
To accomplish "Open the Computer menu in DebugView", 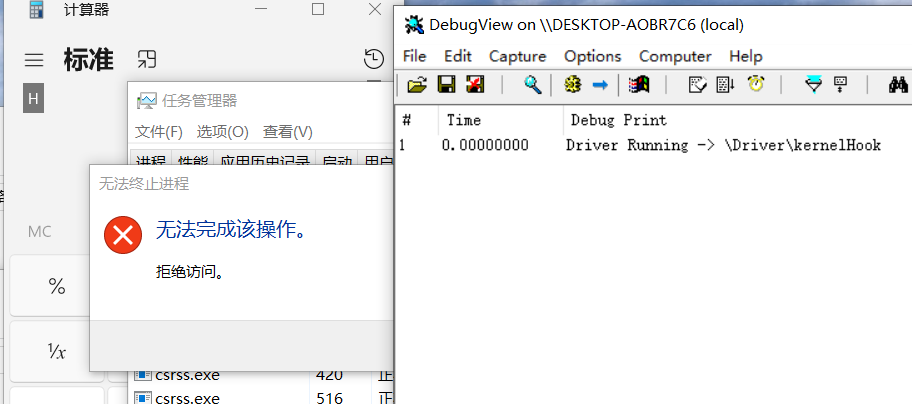I will 675,56.
